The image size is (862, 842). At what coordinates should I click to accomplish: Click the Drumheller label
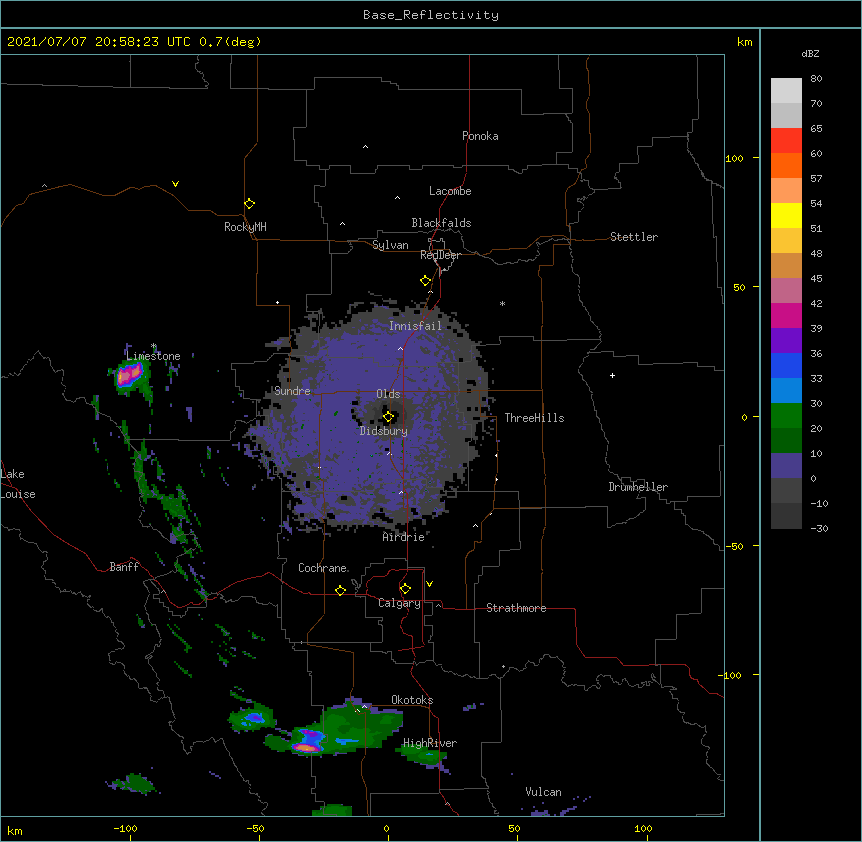click(x=638, y=487)
